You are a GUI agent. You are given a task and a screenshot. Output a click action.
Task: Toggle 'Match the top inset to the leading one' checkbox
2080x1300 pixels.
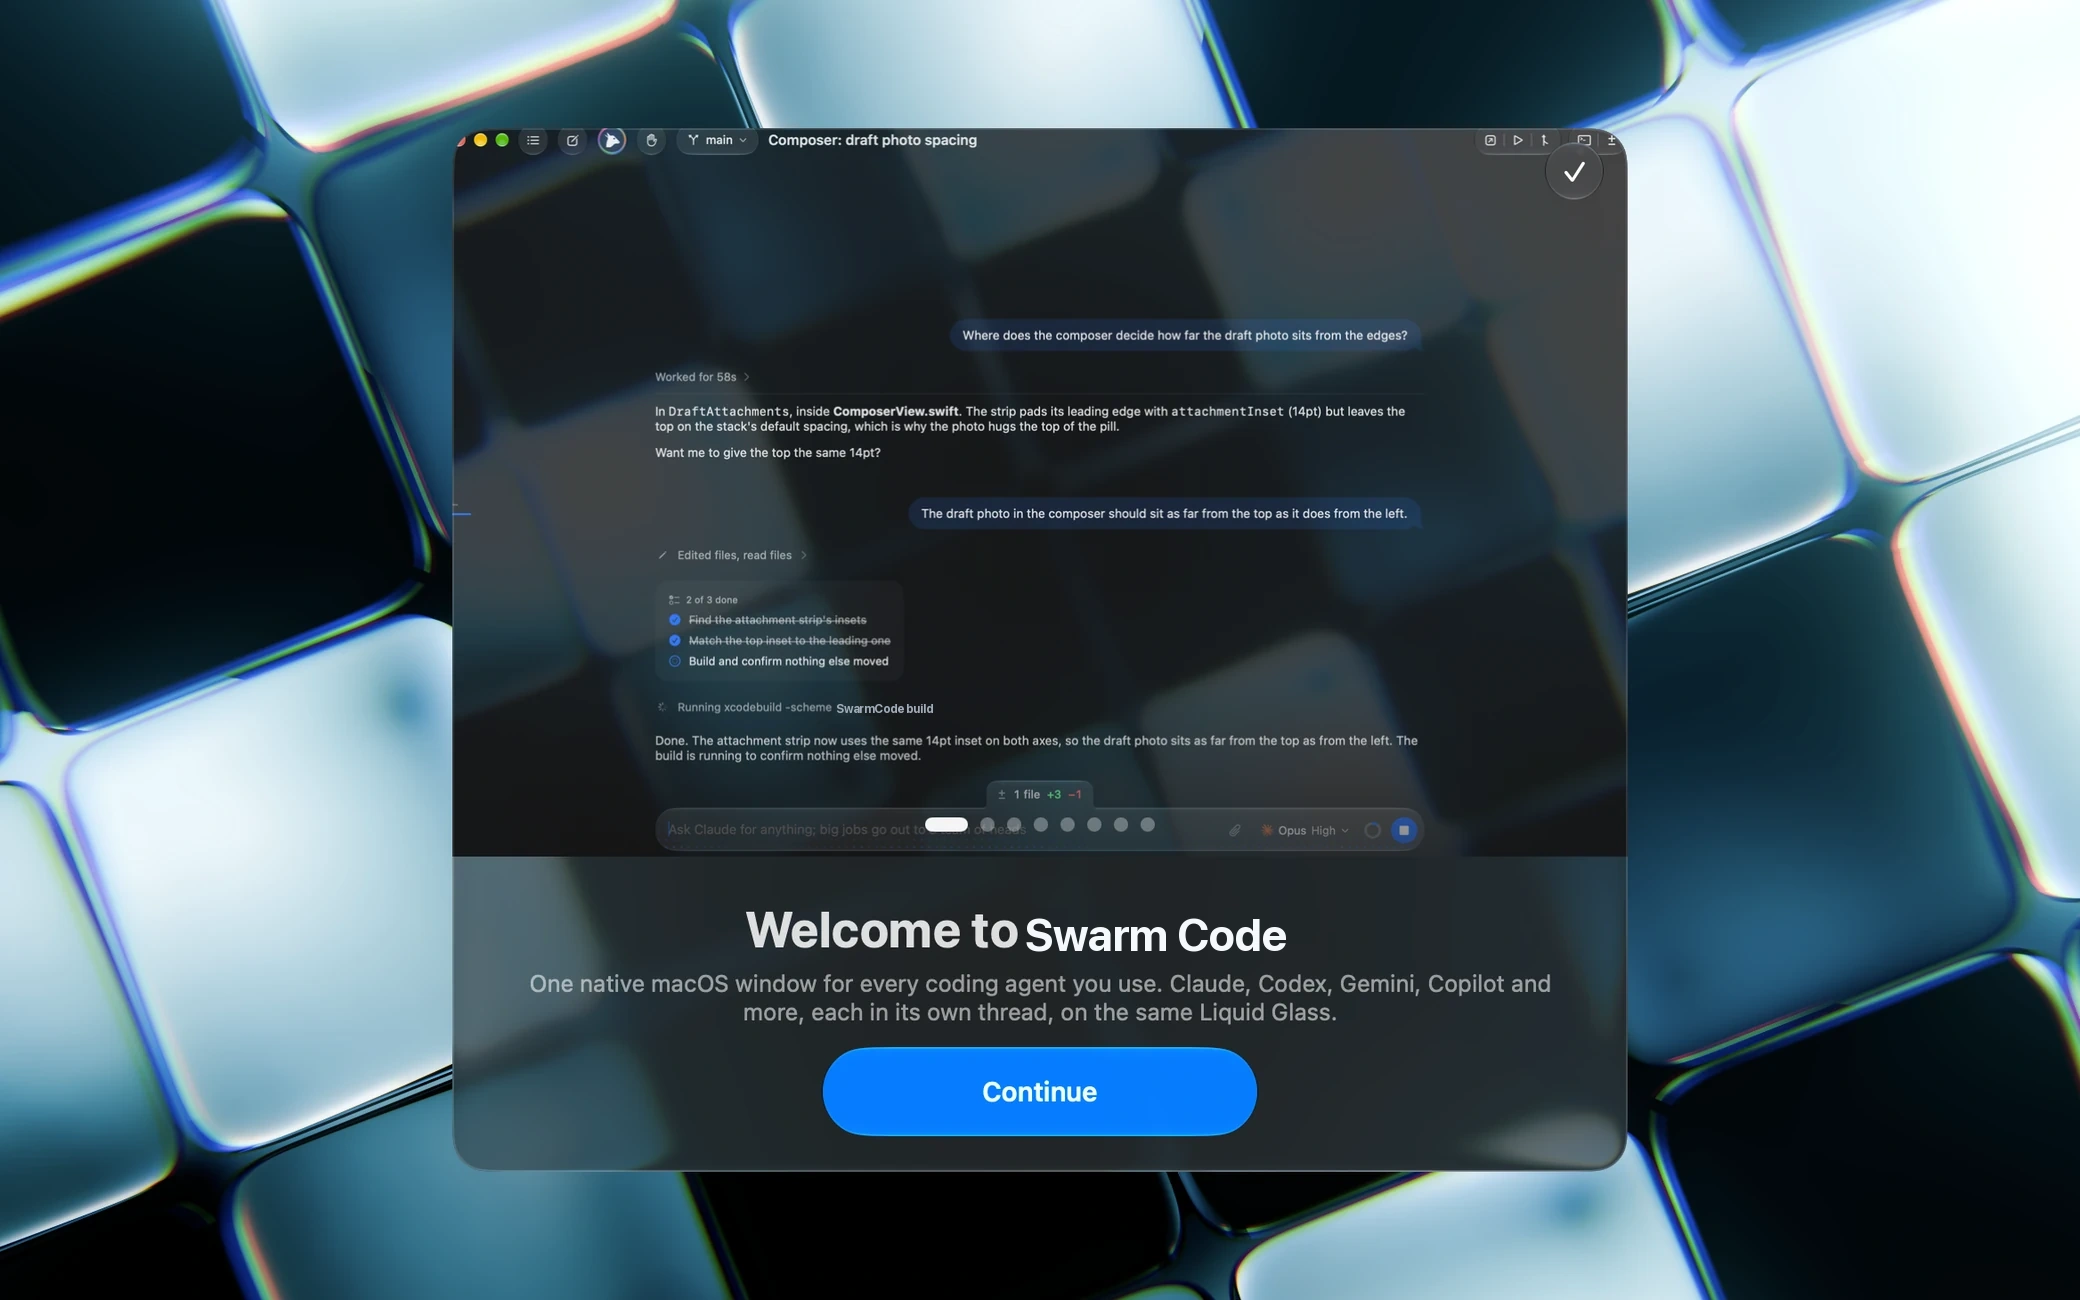pyautogui.click(x=675, y=640)
